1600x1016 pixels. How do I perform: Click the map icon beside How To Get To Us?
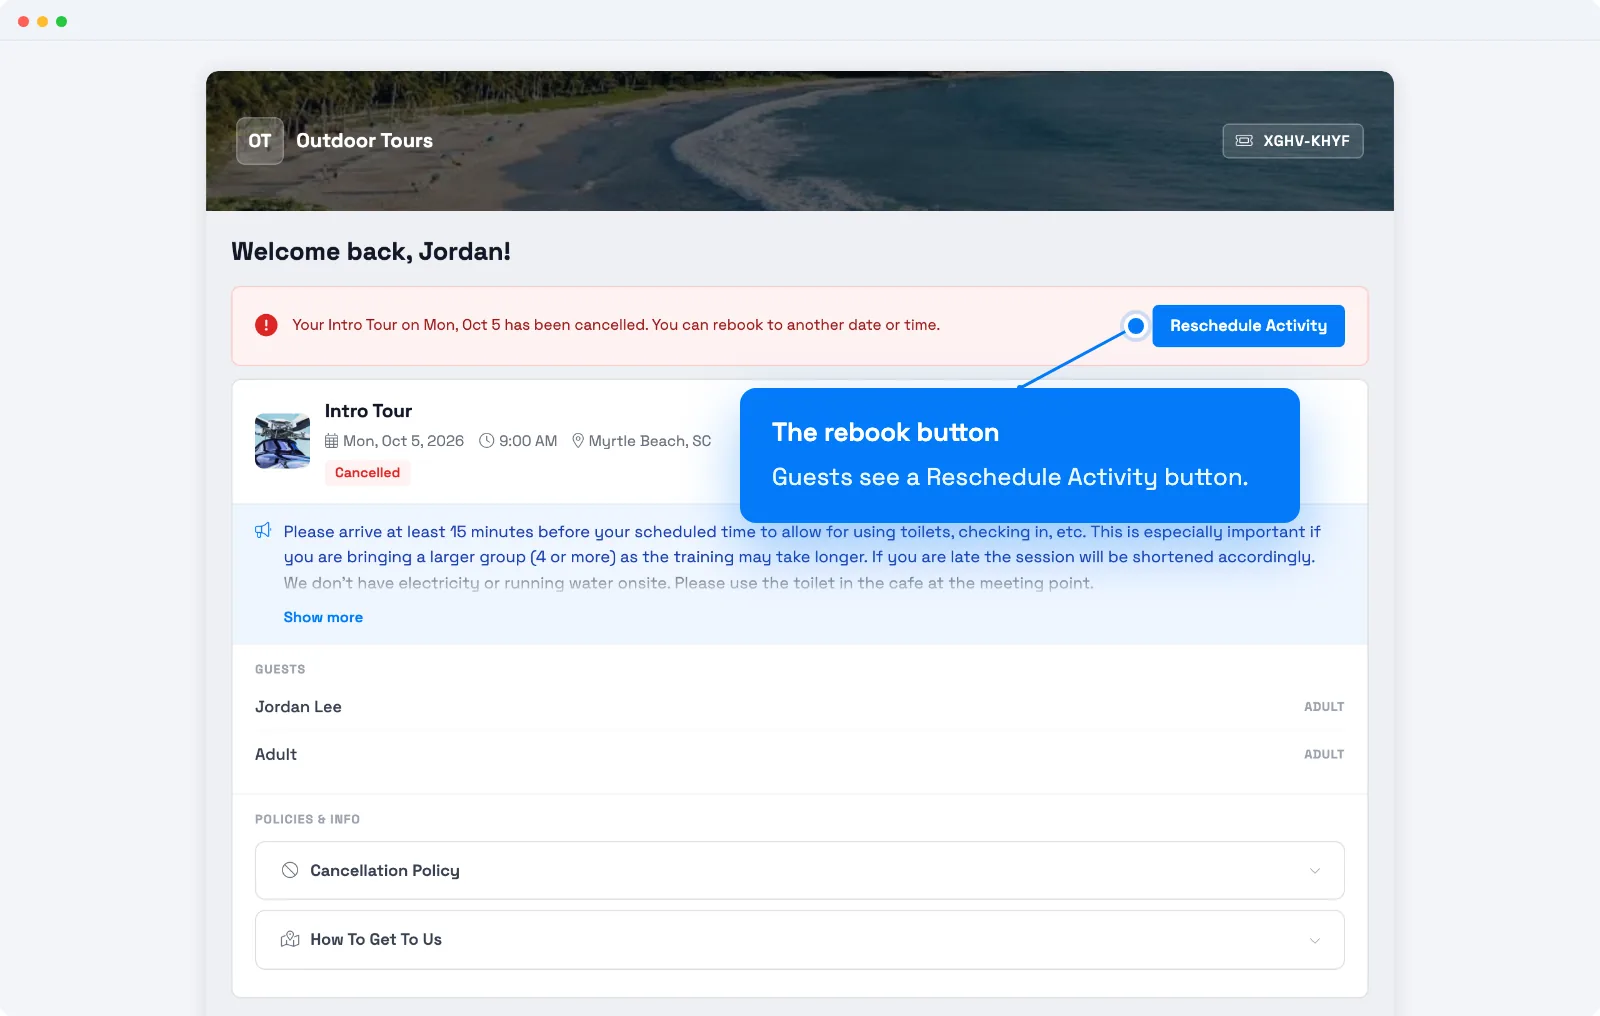pos(290,939)
